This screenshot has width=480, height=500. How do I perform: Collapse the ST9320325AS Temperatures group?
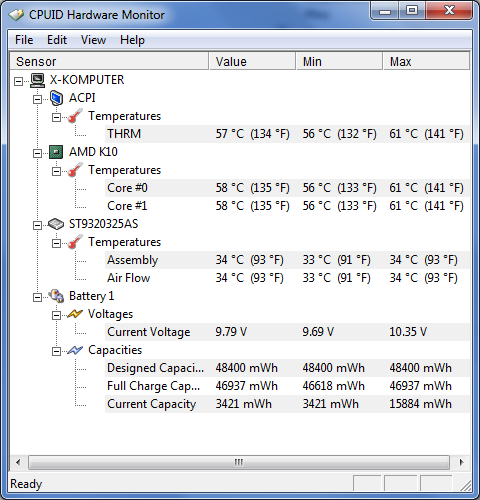56,243
